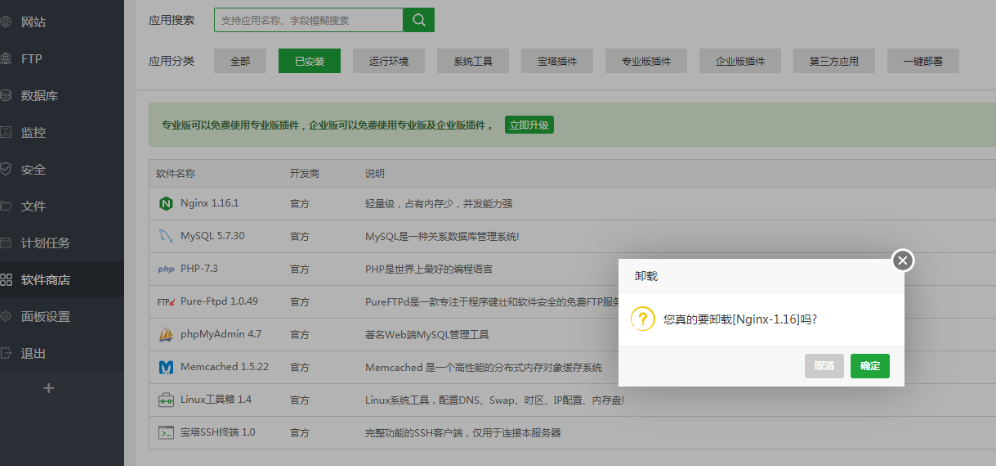Open 文件 in the sidebar
Viewport: 996px width, 466px height.
(33, 206)
